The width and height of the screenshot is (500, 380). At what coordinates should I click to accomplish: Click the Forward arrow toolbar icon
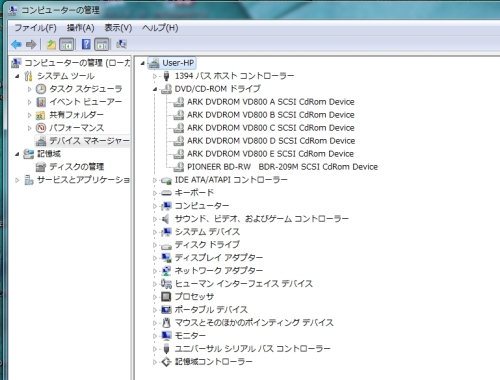point(31,44)
